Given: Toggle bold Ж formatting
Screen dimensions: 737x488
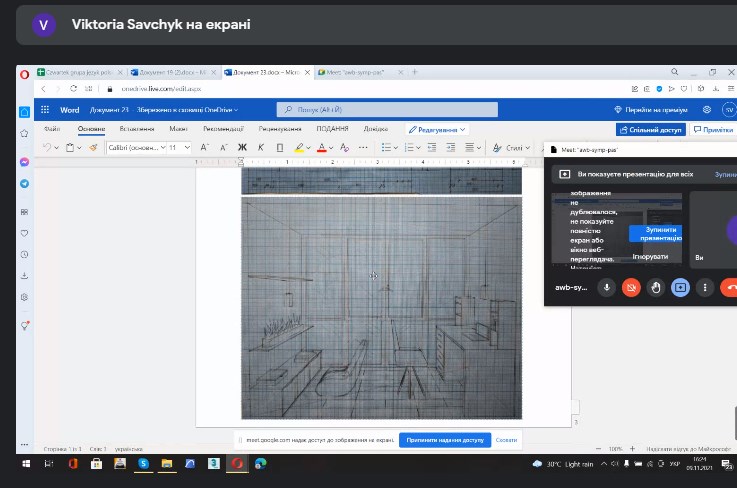Looking at the screenshot, I should (242, 148).
